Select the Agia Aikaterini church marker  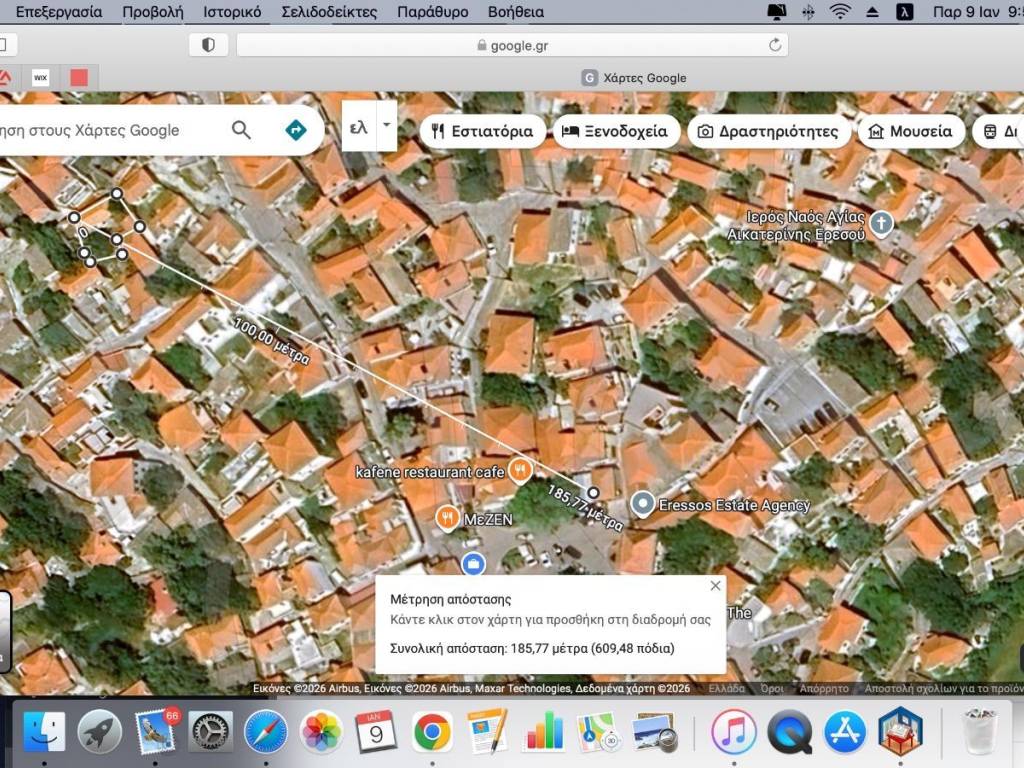[x=880, y=223]
